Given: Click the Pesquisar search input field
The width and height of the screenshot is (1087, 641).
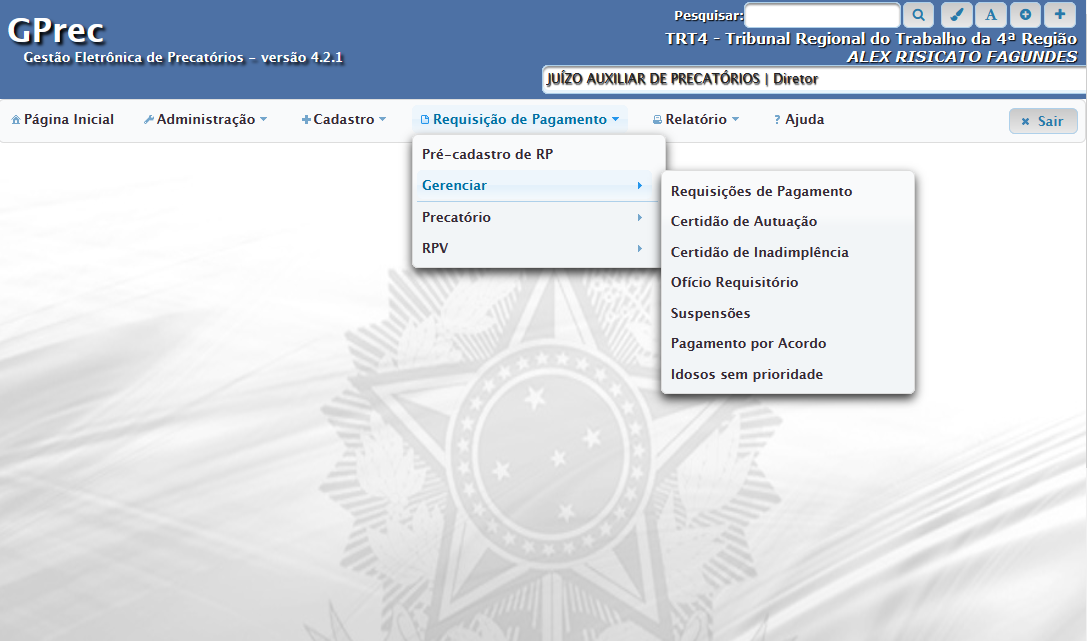Looking at the screenshot, I should [x=822, y=15].
